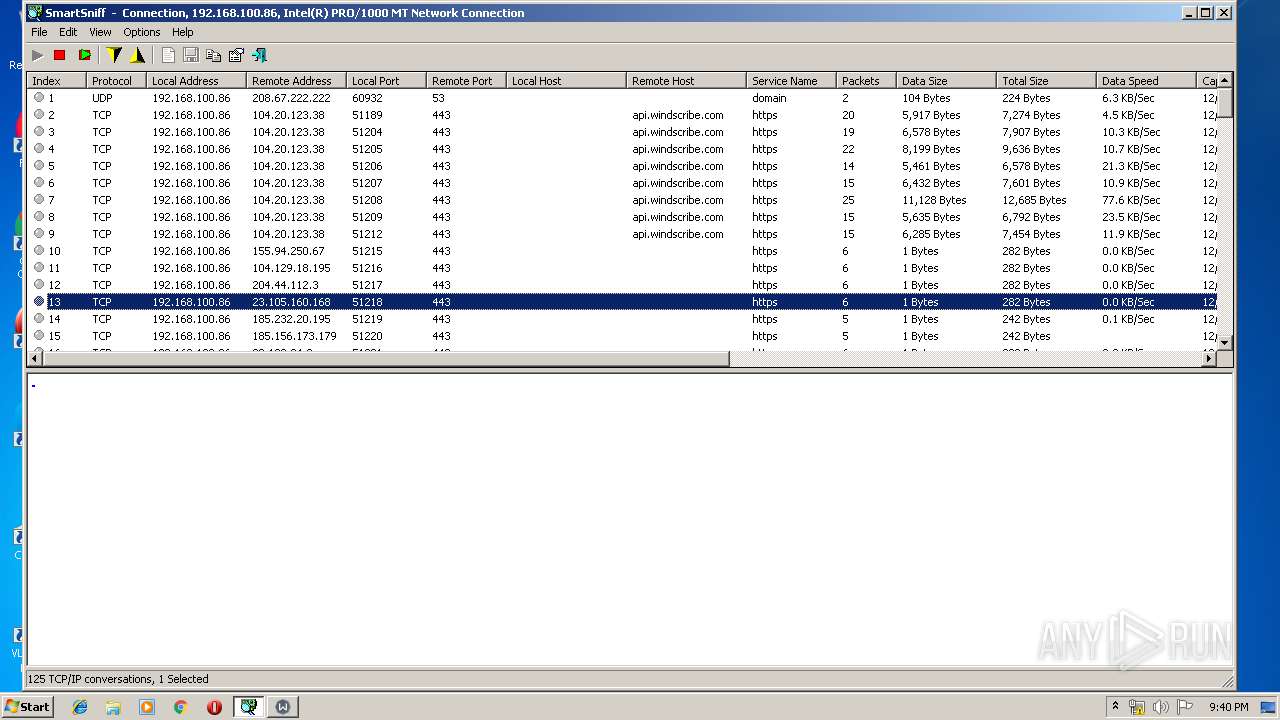This screenshot has width=1280, height=720.
Task: Click the Action Center flag tray icon
Action: (1184, 707)
